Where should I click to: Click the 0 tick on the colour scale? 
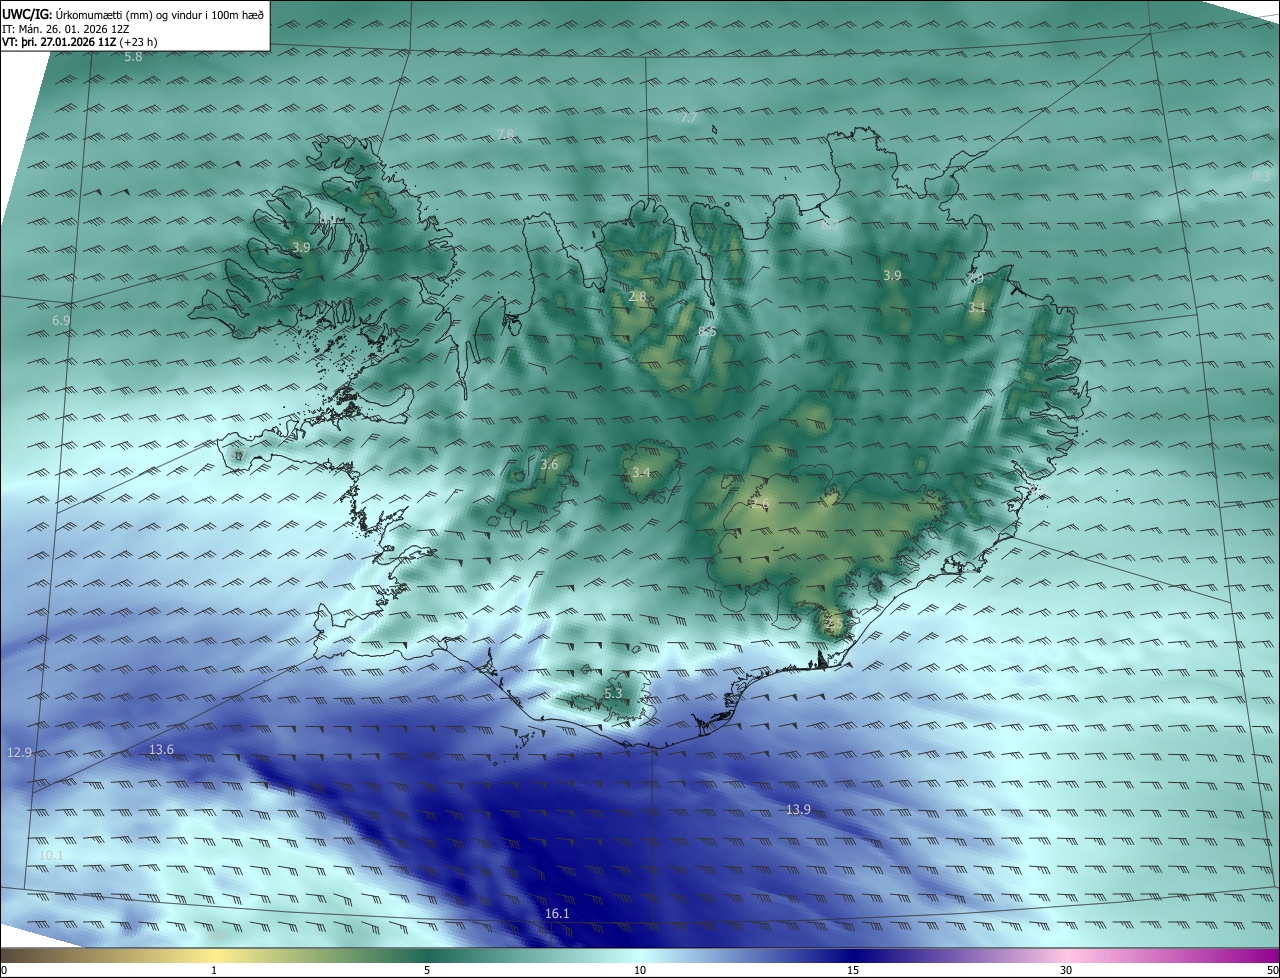[4, 970]
